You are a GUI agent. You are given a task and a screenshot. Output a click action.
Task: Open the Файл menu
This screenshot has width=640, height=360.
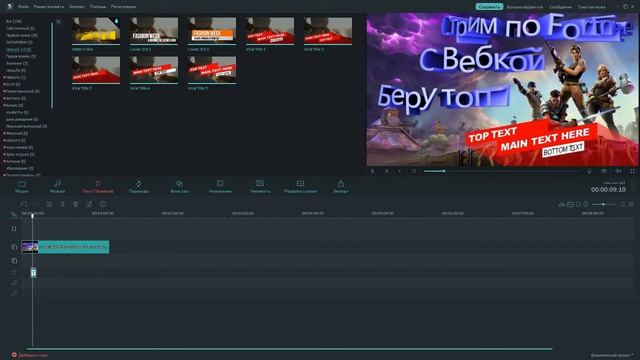[23, 7]
